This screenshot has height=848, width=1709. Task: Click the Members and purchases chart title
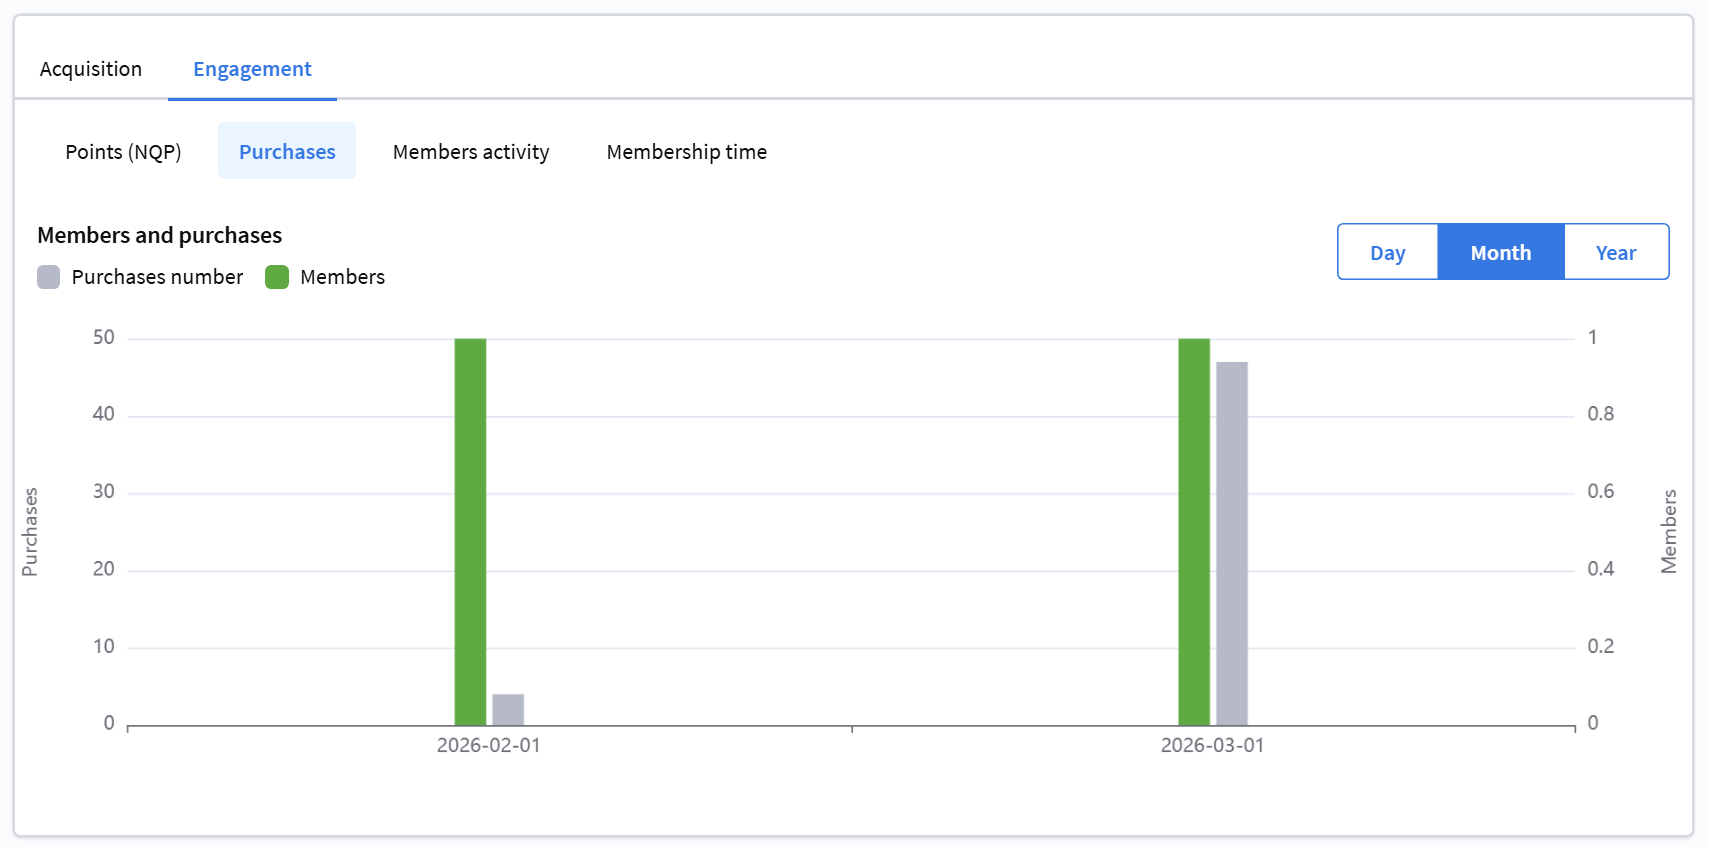[160, 235]
